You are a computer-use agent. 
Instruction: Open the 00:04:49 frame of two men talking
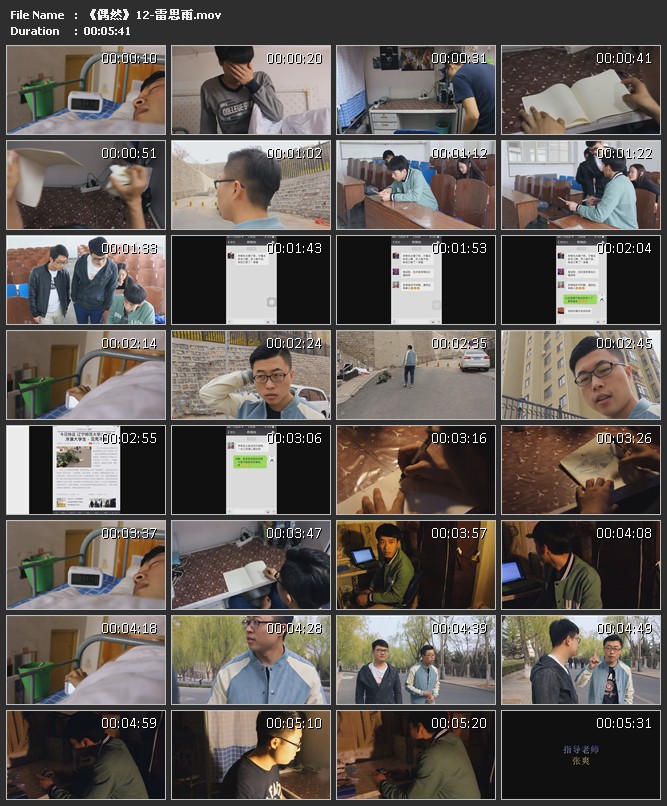(581, 660)
